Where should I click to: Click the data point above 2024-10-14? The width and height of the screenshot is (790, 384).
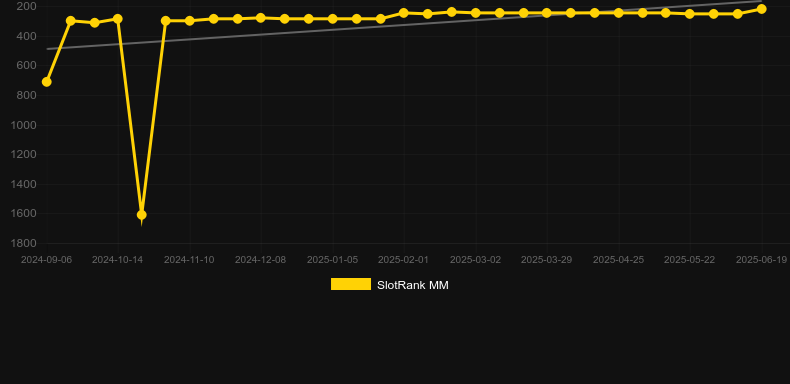click(x=118, y=19)
